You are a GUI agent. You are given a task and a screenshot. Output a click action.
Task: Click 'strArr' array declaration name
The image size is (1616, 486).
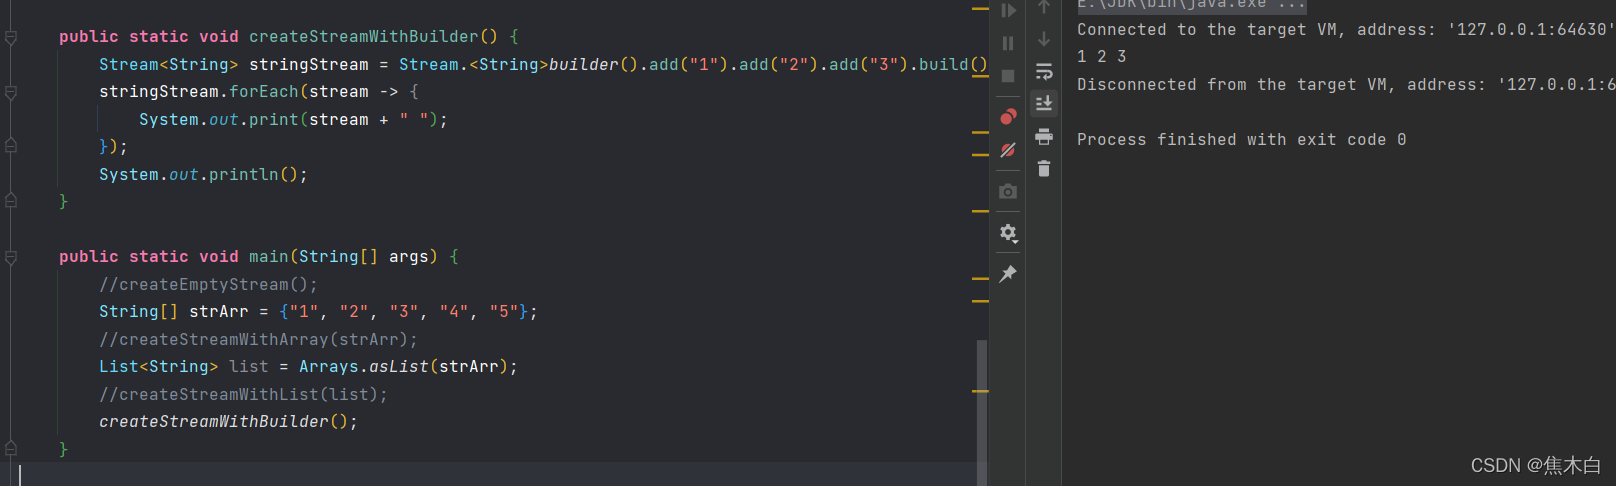click(x=219, y=312)
